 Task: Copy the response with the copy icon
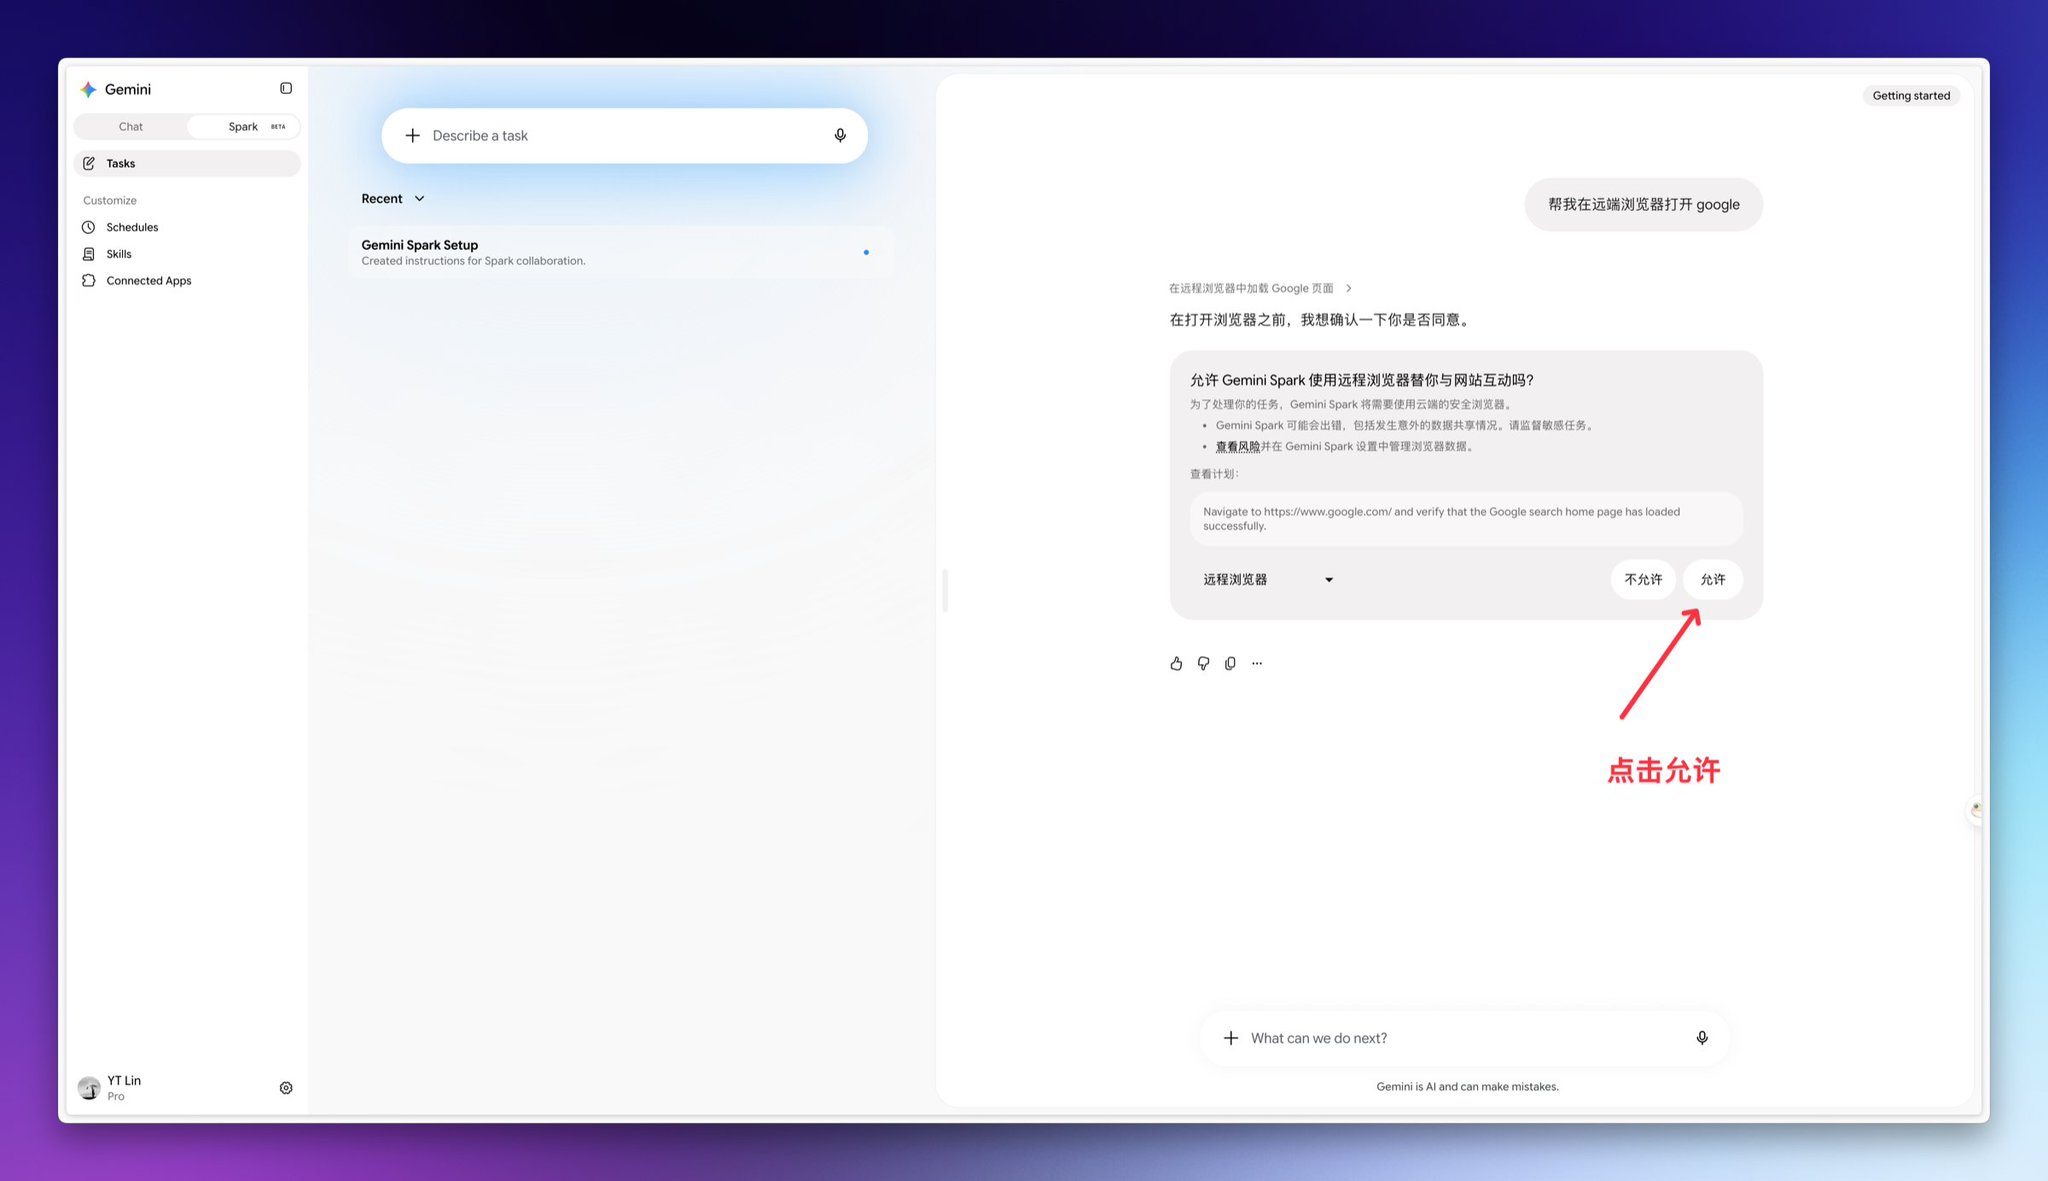point(1230,663)
